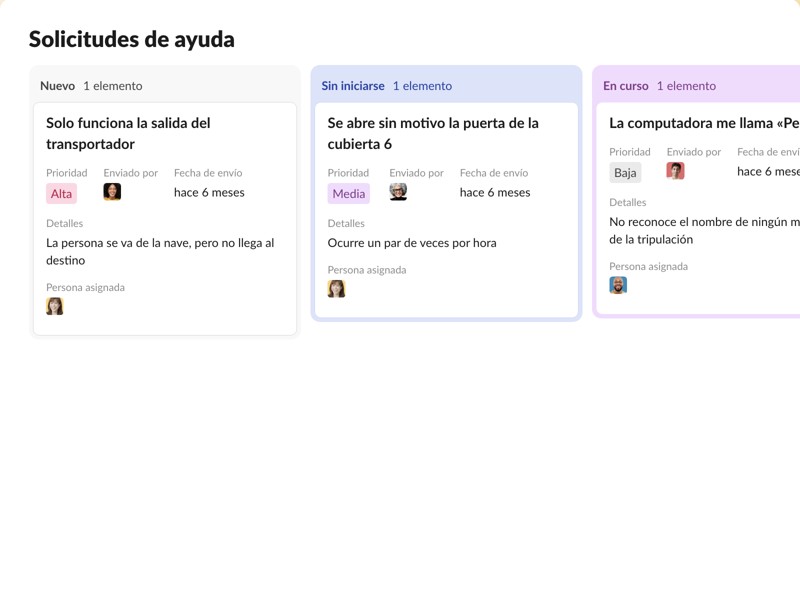Click sender avatar on transportador card

coord(112,192)
